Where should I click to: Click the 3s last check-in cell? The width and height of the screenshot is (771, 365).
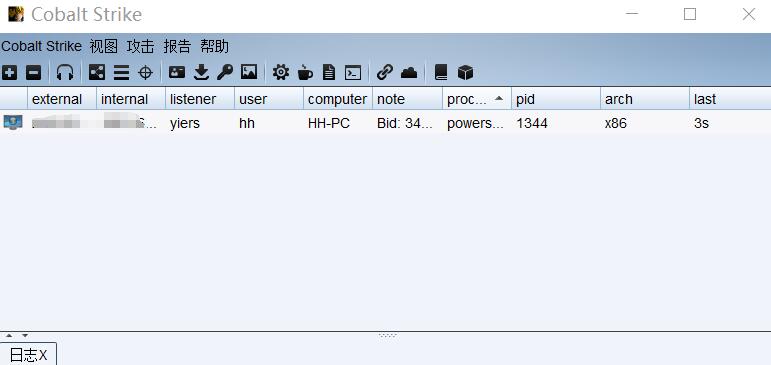tap(730, 123)
